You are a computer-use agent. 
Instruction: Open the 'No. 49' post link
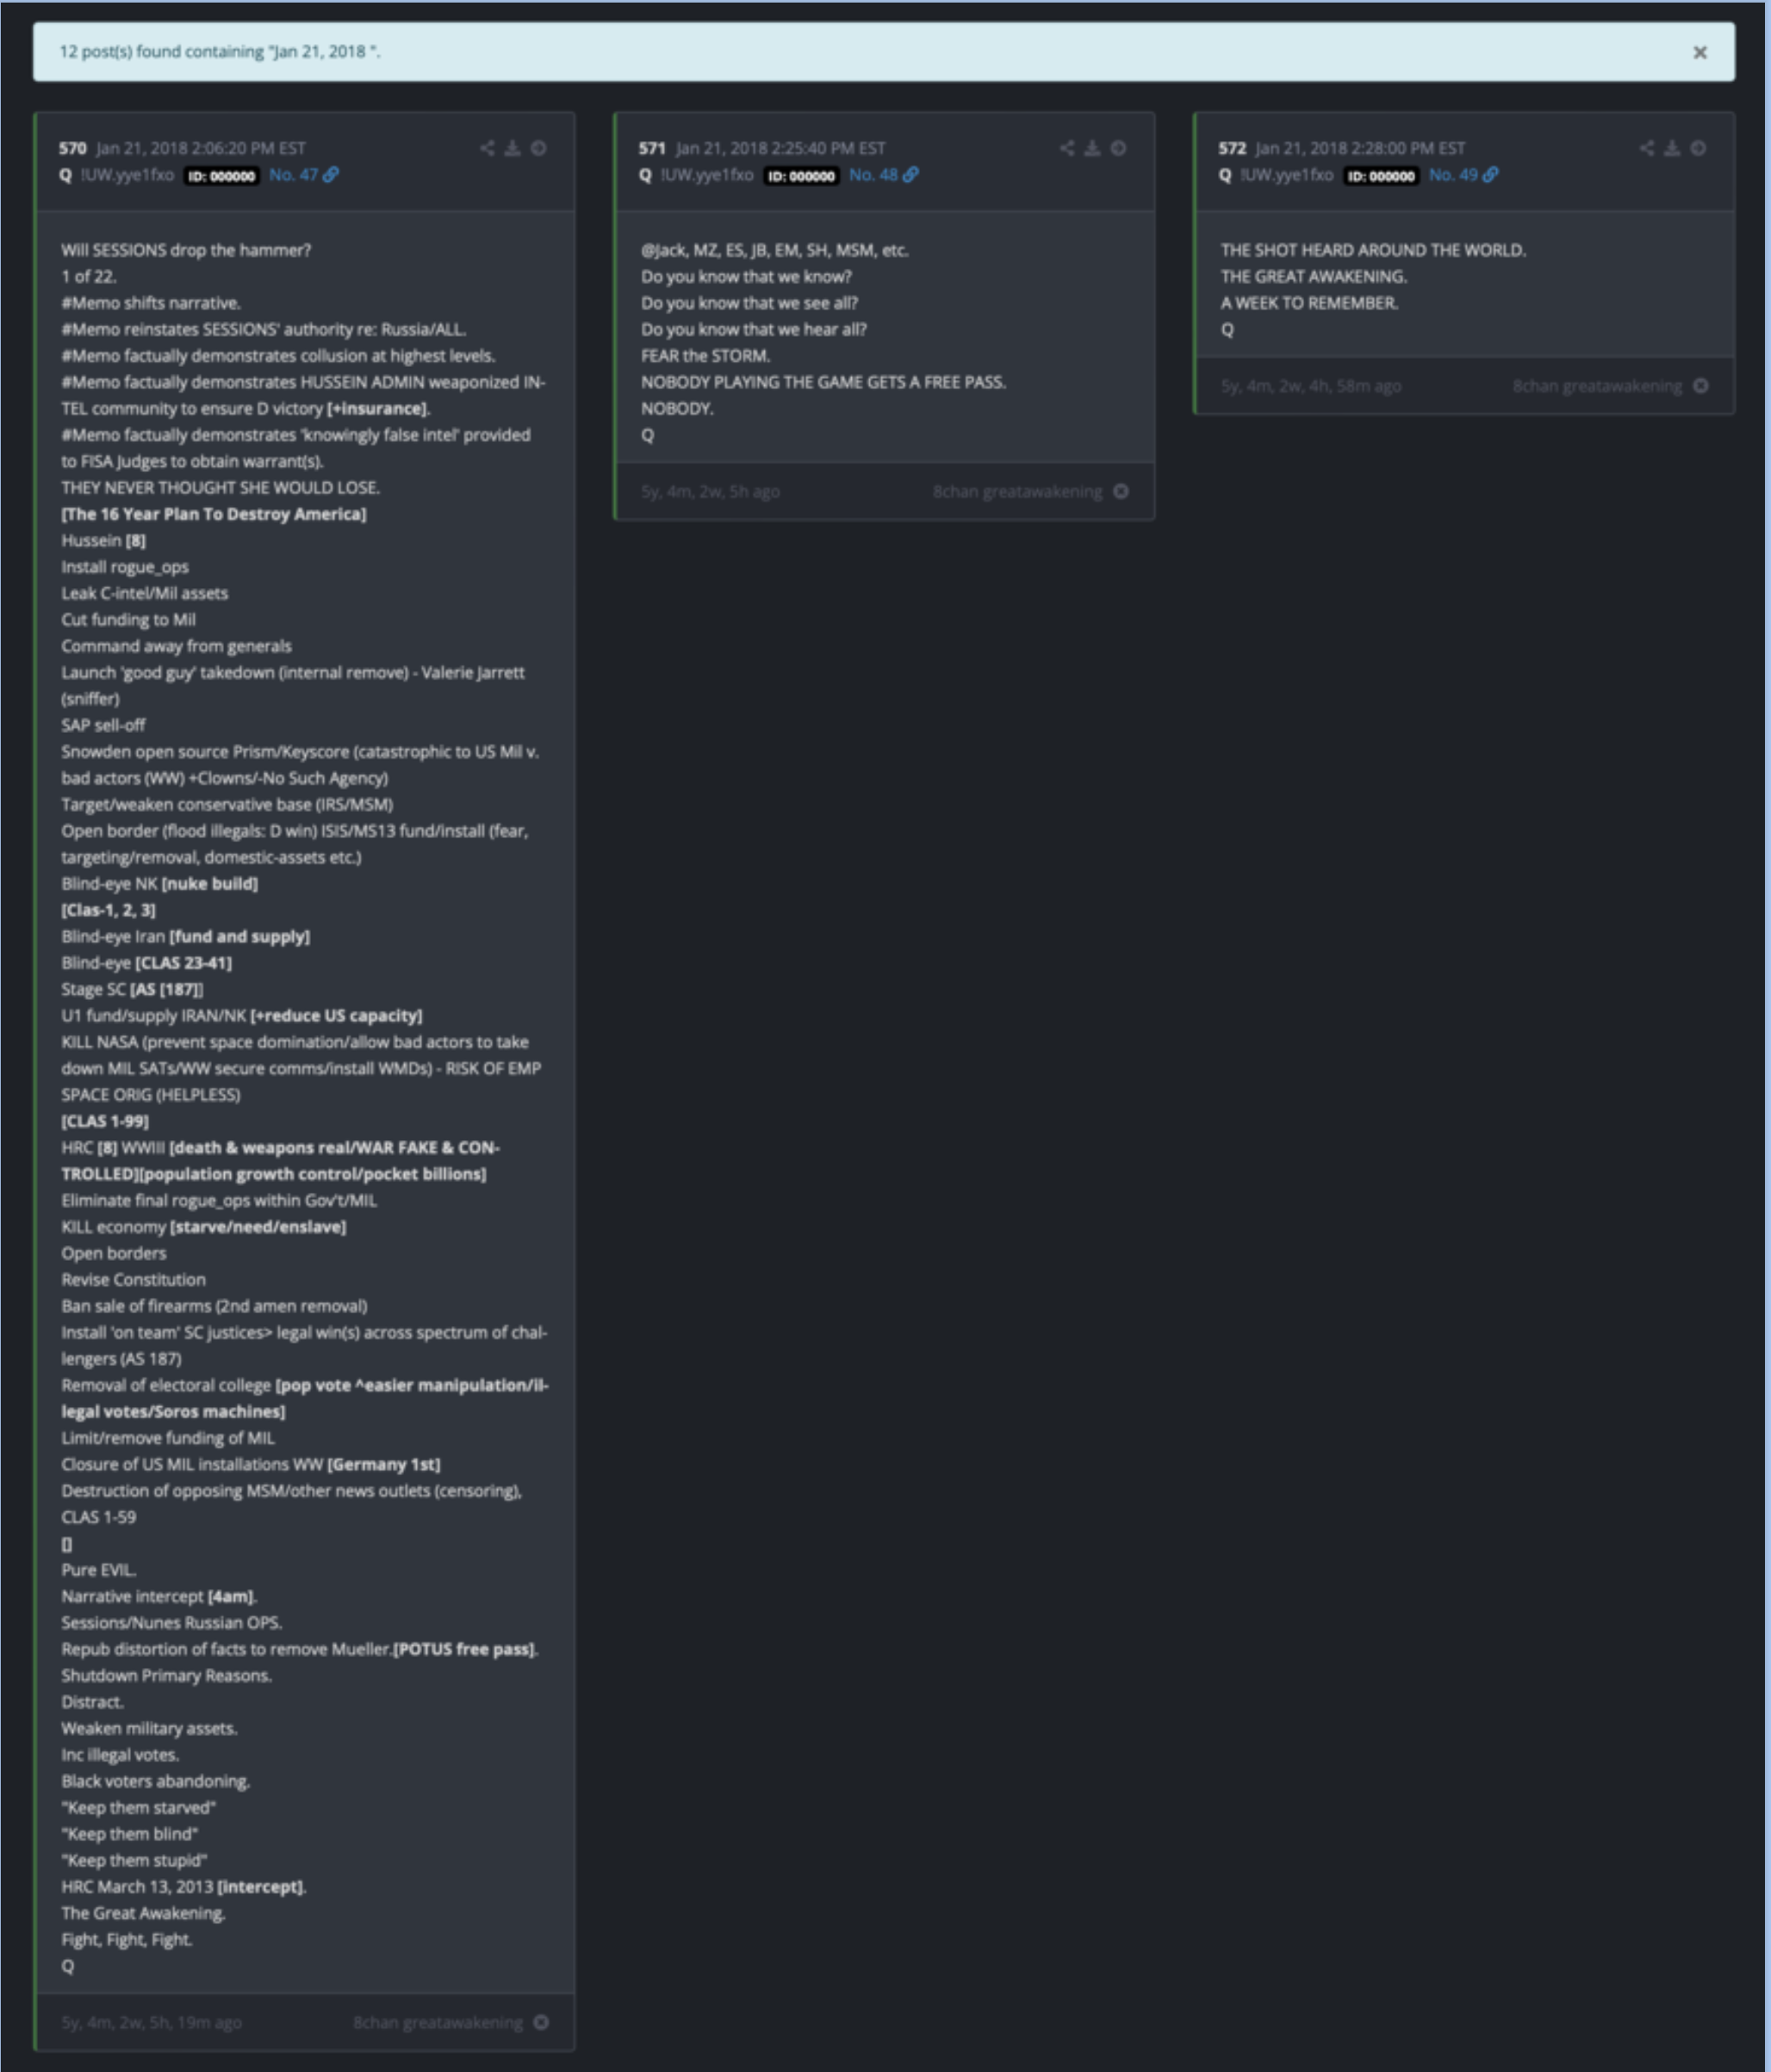(x=1453, y=175)
